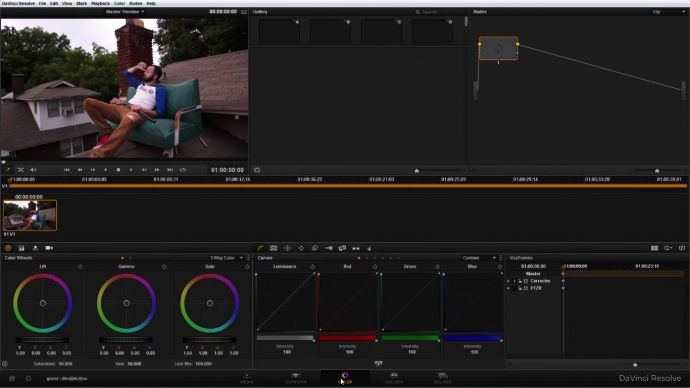
Task: Open the Edit menu
Action: (x=54, y=3)
